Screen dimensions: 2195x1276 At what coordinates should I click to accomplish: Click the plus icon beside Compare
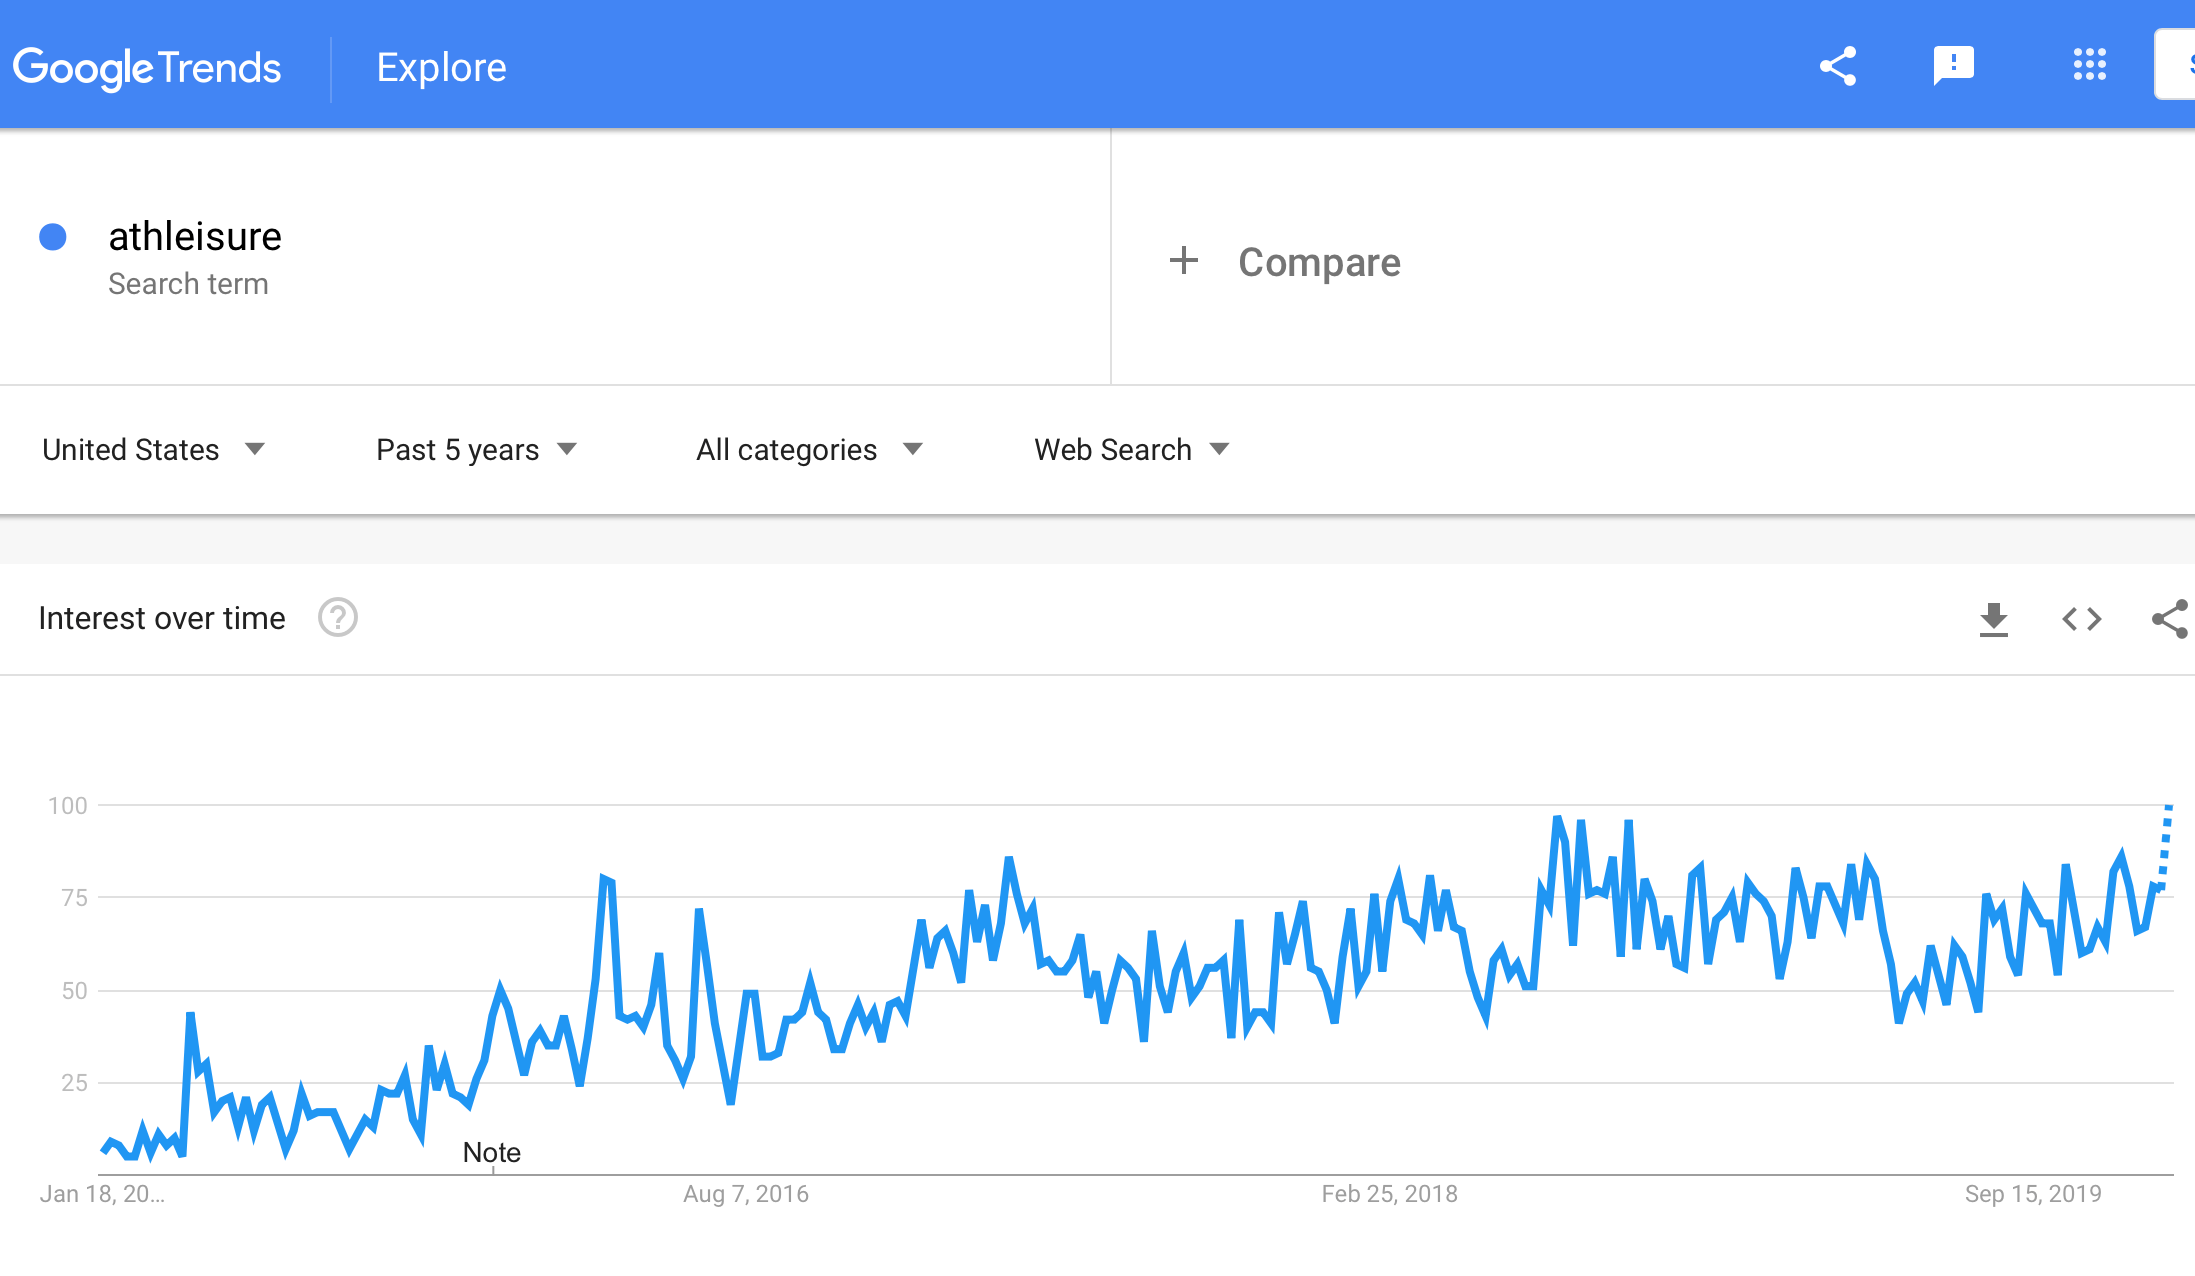click(x=1184, y=261)
